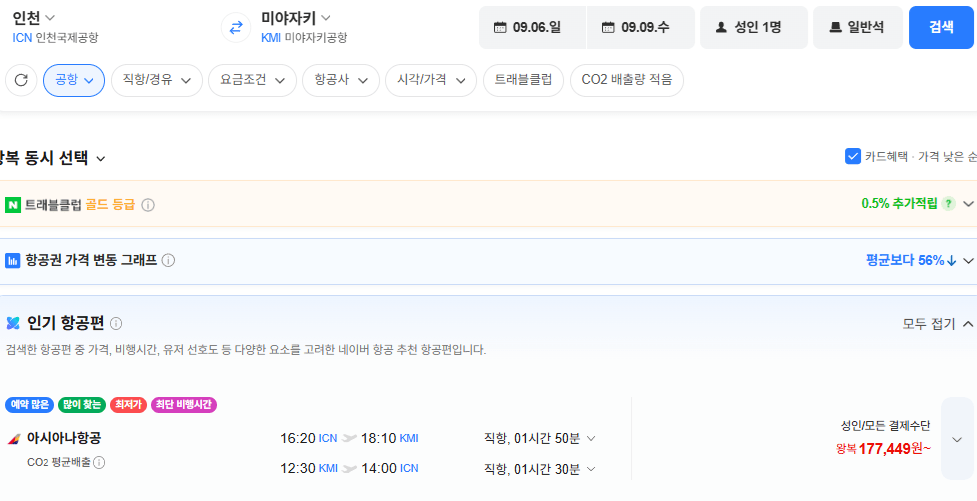Collapse all with 모두 접기
Screen dimensions: 977x501
[938, 323]
